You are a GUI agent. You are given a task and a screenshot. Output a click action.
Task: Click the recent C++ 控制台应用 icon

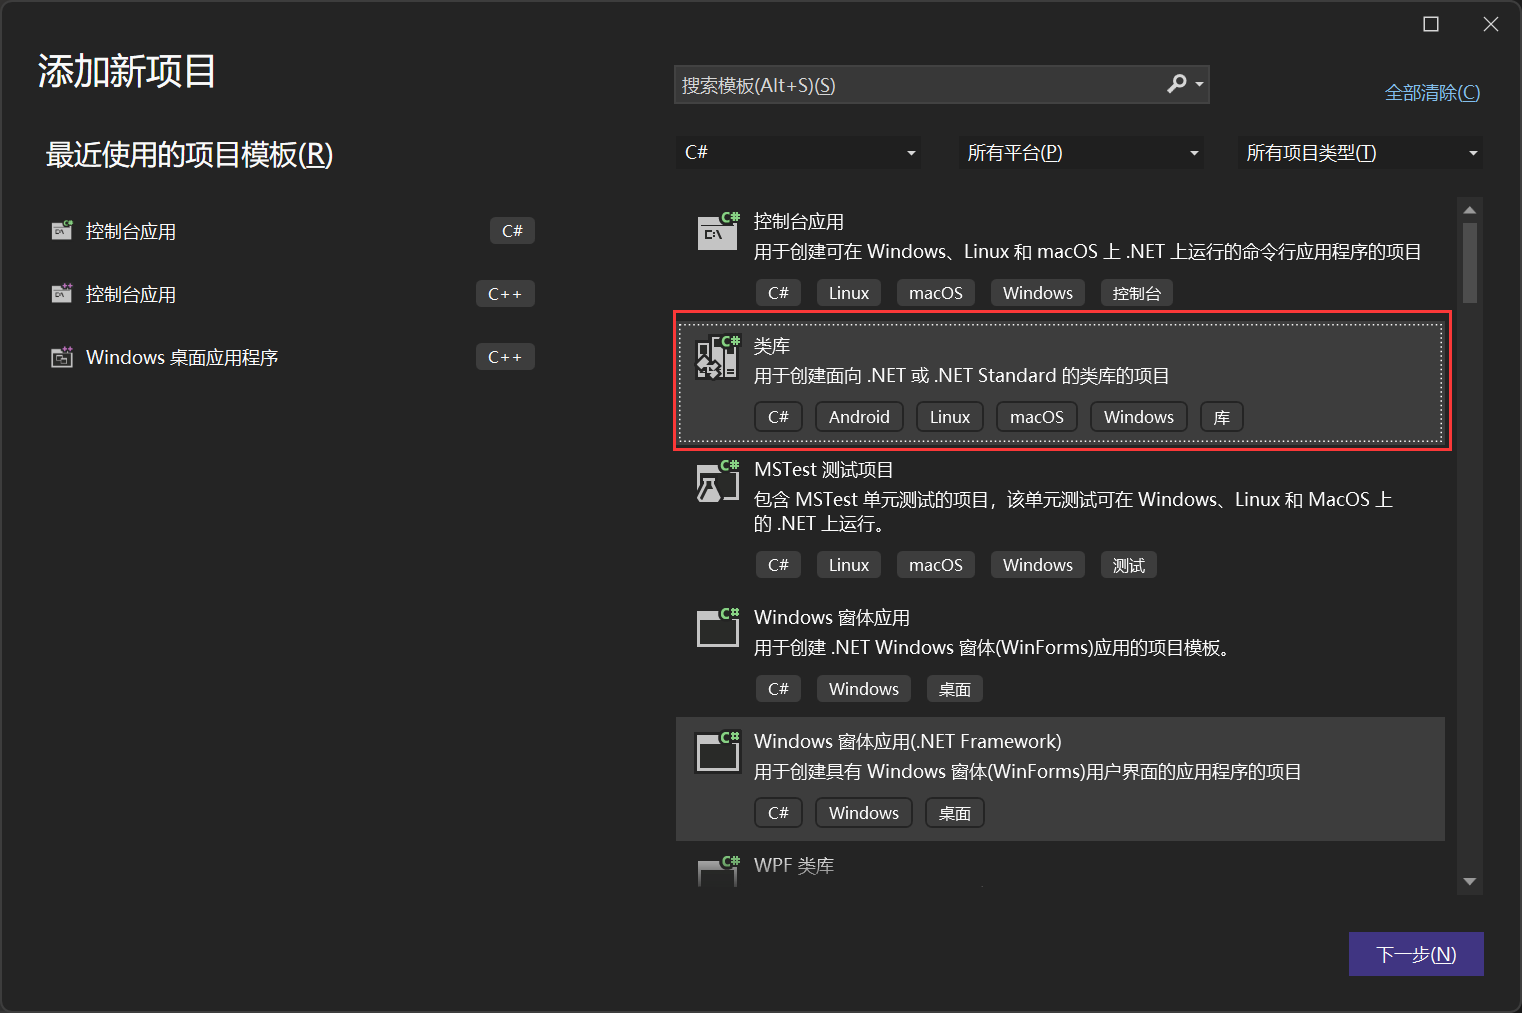click(x=61, y=293)
